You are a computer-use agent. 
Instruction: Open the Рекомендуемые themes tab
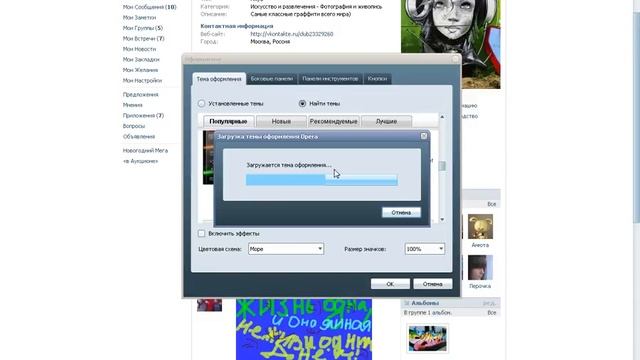tap(333, 121)
